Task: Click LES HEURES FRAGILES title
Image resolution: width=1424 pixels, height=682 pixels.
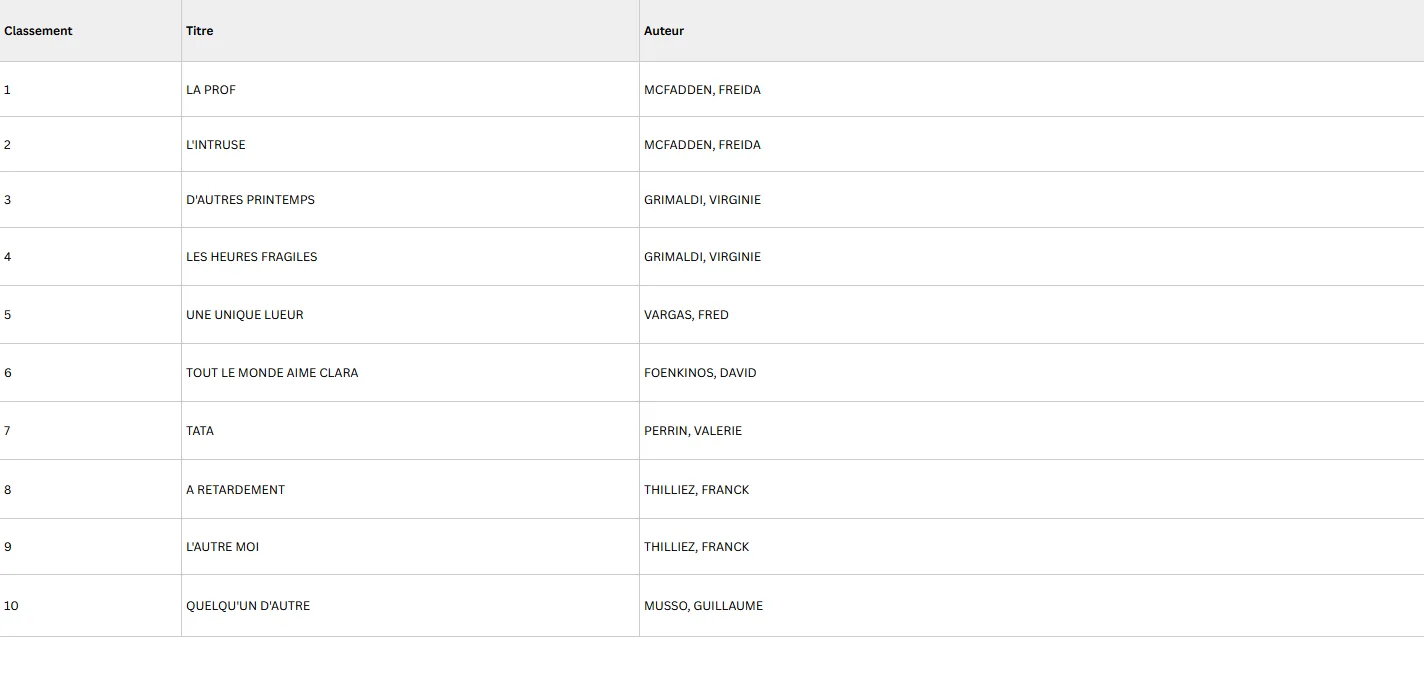Action: click(x=251, y=257)
